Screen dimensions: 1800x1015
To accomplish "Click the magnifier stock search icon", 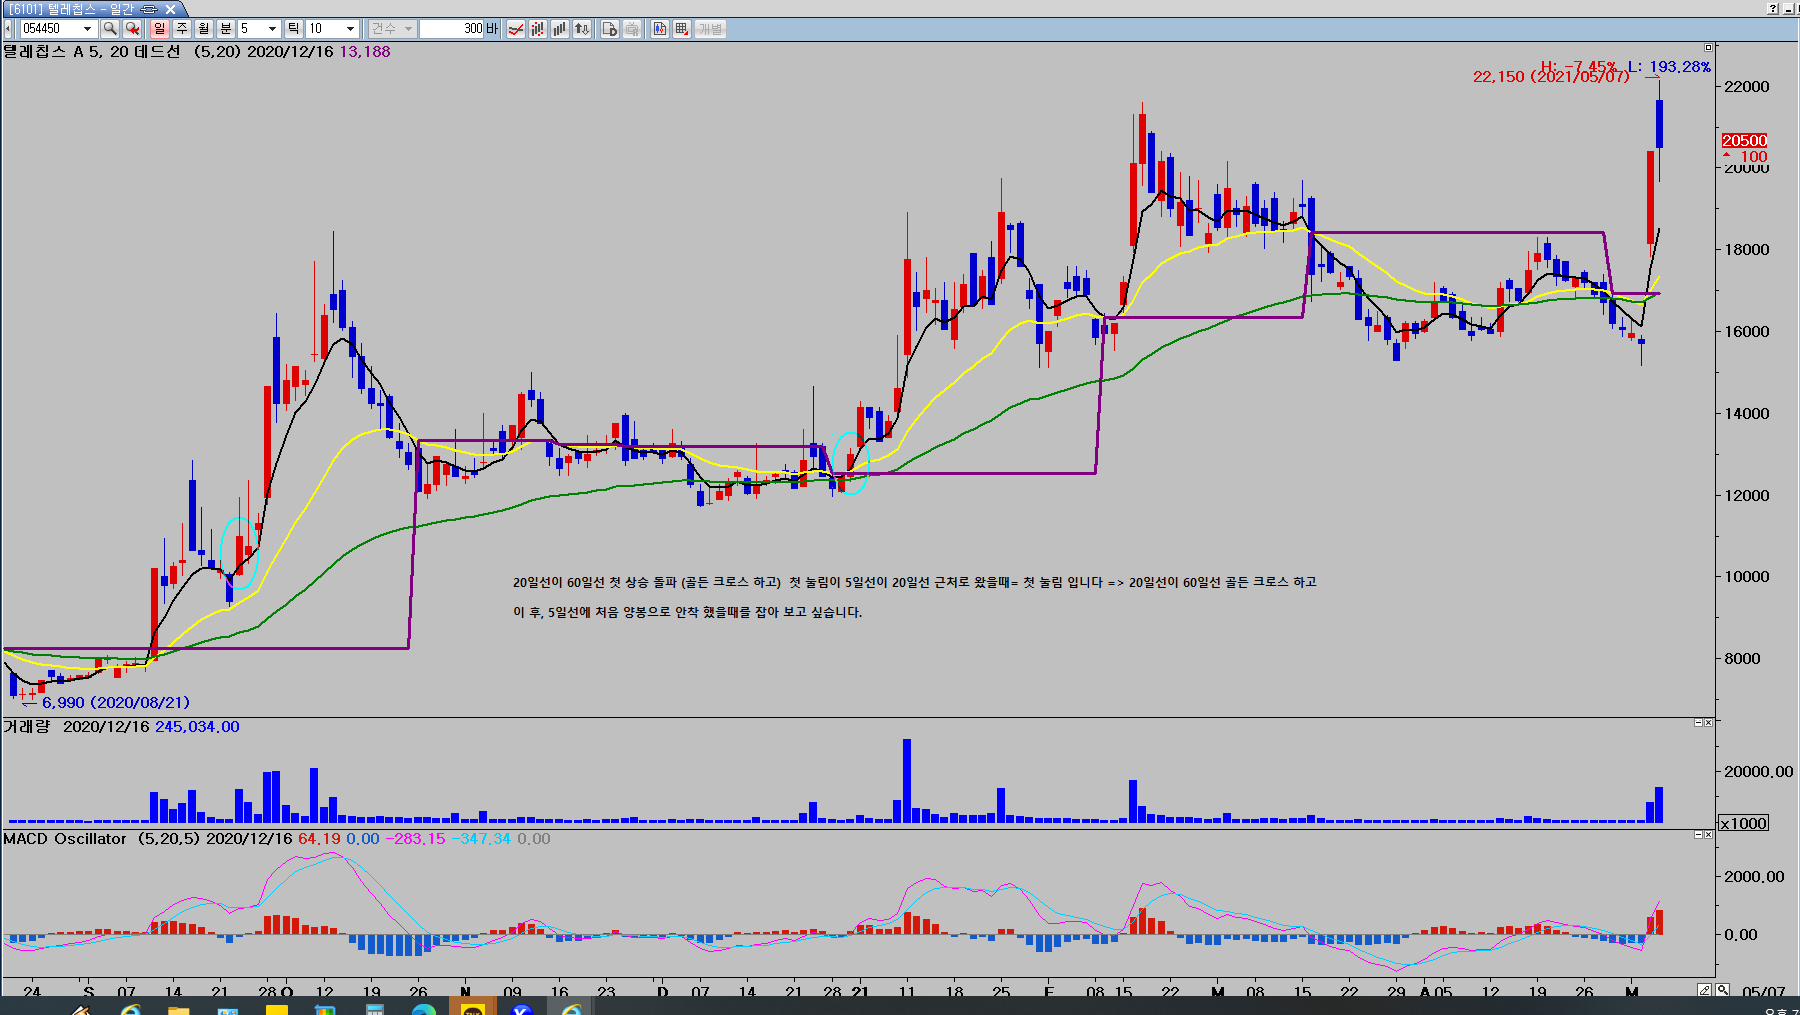I will (x=110, y=29).
